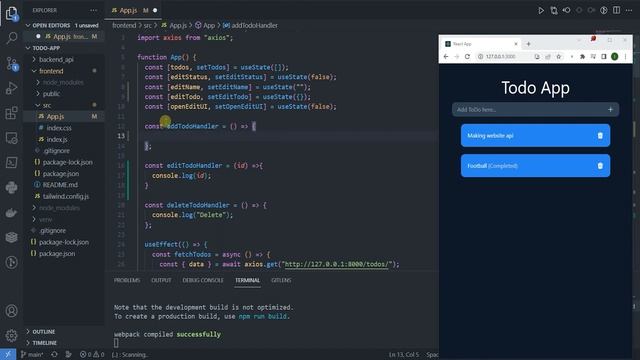Open Explorer panel ellipsis menu
Viewport: 640px width, 360px height.
point(93,10)
